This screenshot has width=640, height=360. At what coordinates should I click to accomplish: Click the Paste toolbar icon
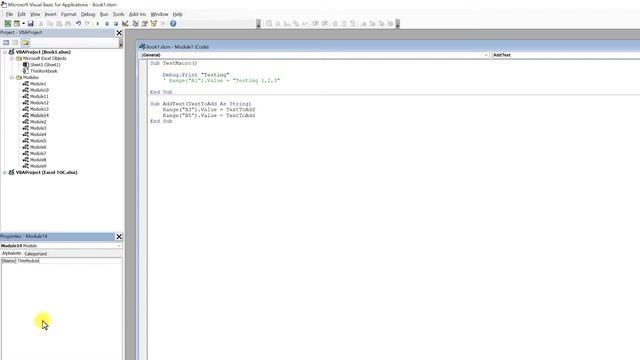click(x=59, y=24)
